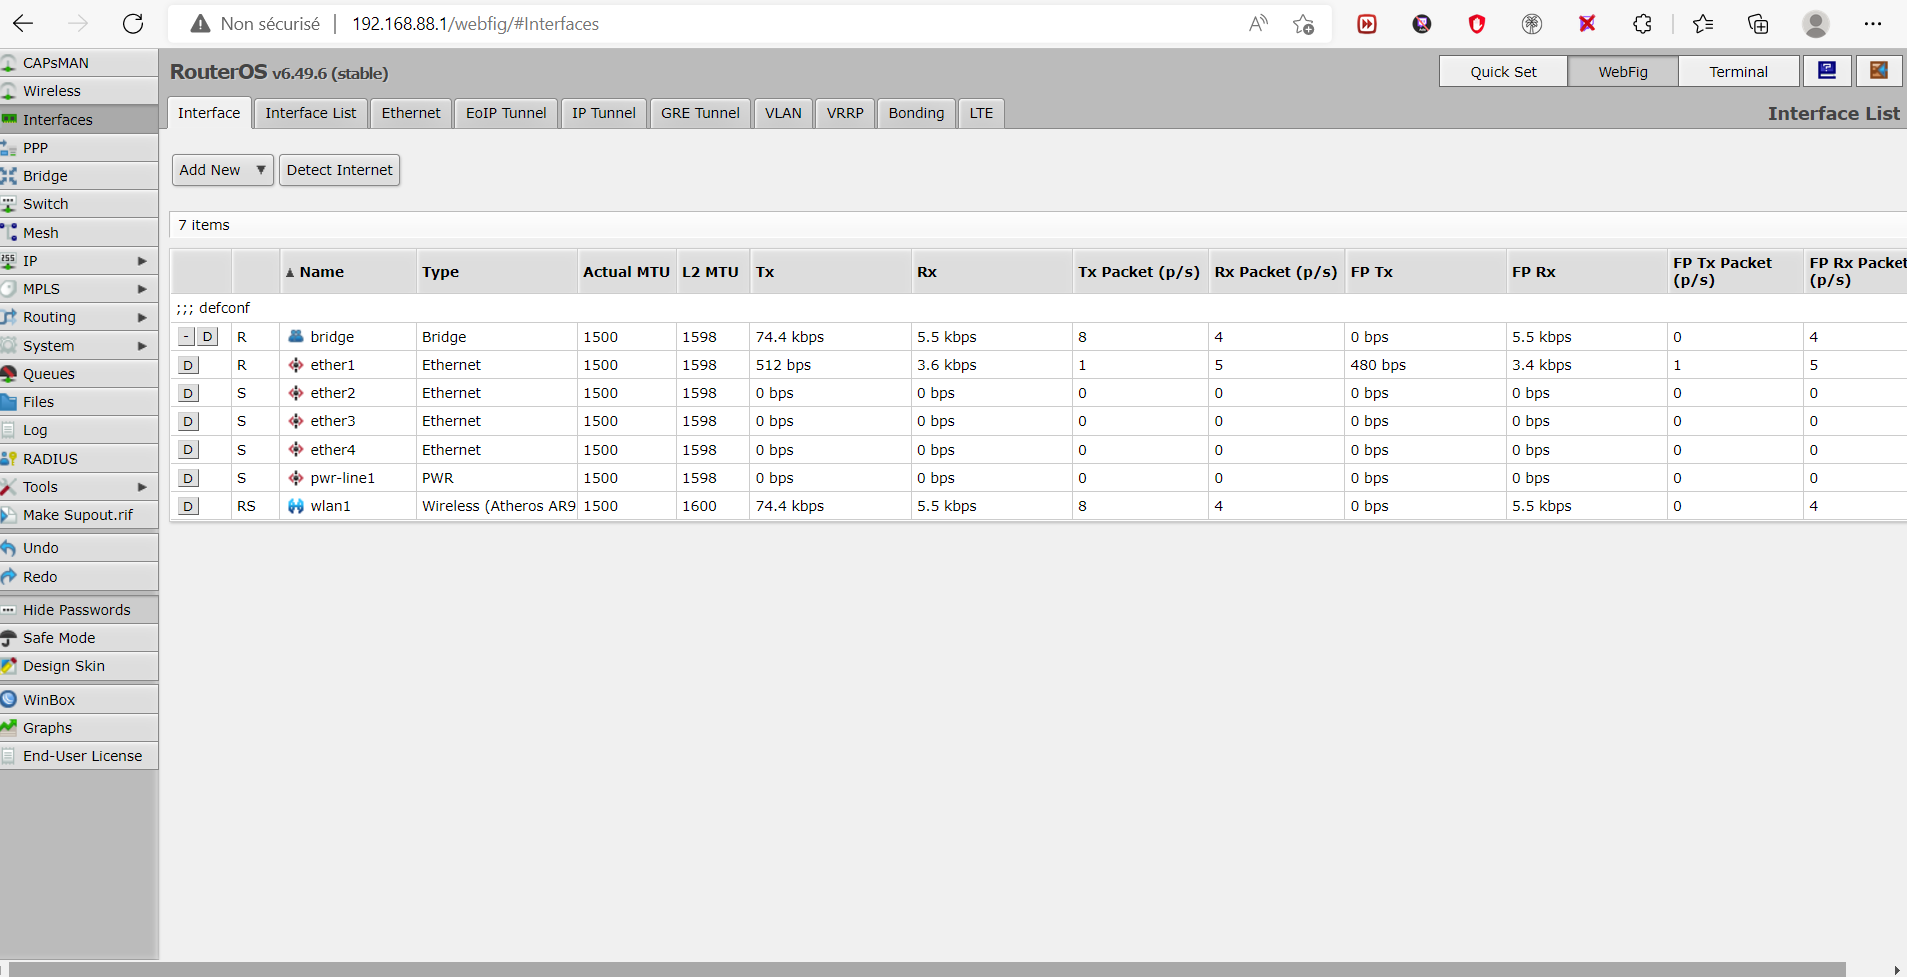Image resolution: width=1907 pixels, height=977 pixels.
Task: Open the CAPsMAN menu icon
Action: point(9,63)
